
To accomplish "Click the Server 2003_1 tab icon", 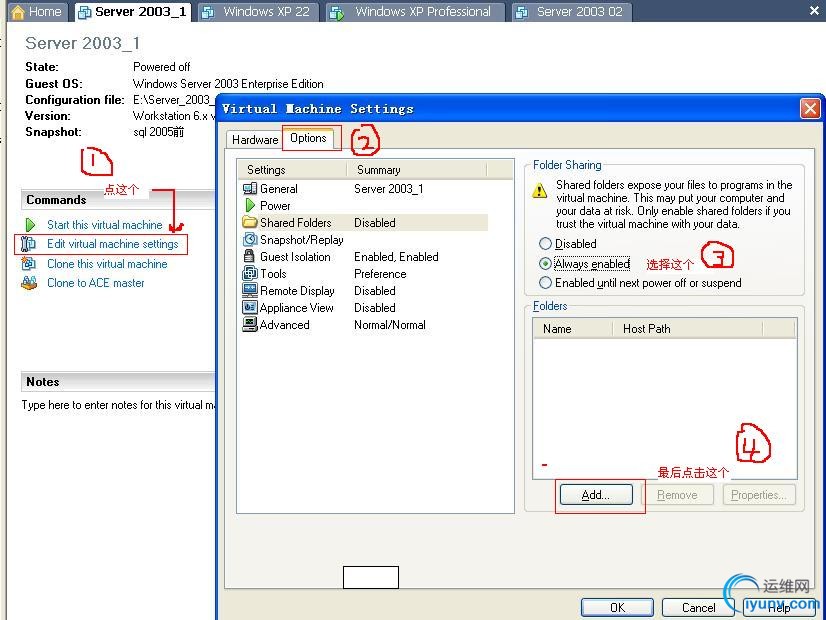I will point(84,12).
